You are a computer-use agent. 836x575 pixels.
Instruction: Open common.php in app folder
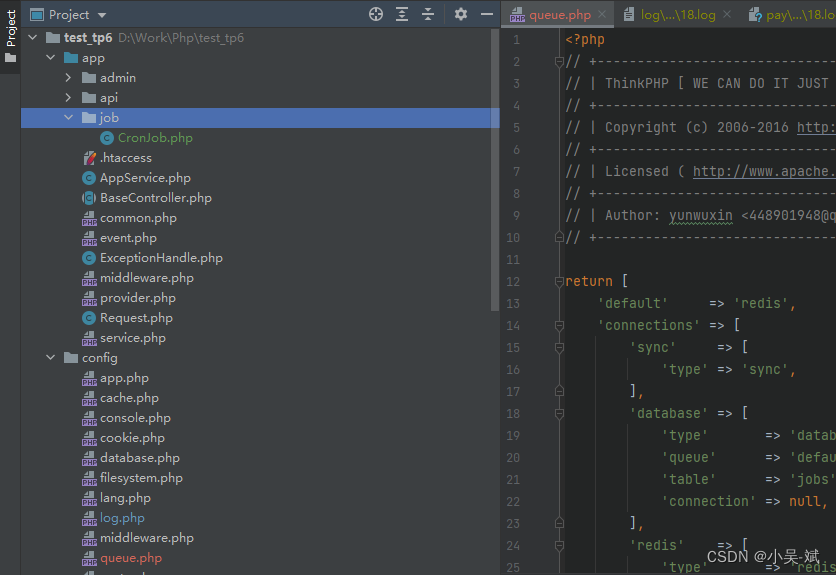click(138, 218)
